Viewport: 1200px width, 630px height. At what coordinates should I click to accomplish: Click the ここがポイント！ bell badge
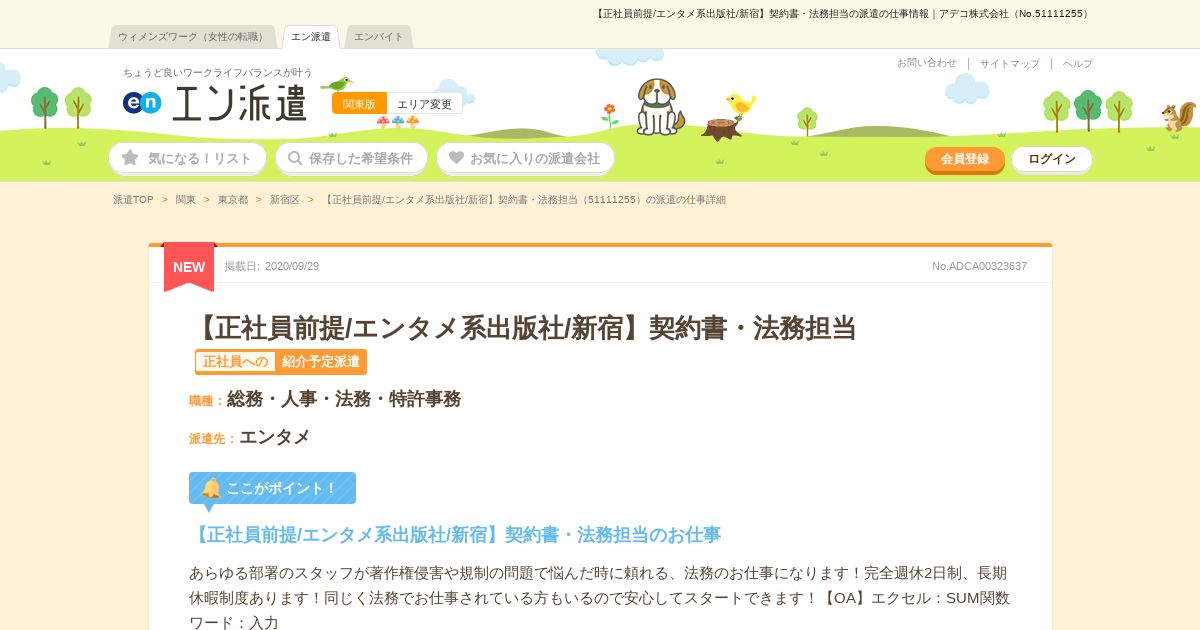(272, 488)
